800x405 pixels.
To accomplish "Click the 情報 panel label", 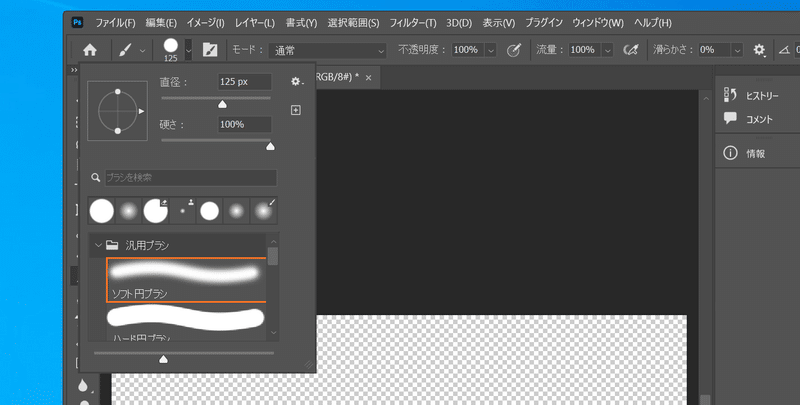I will pos(756,154).
